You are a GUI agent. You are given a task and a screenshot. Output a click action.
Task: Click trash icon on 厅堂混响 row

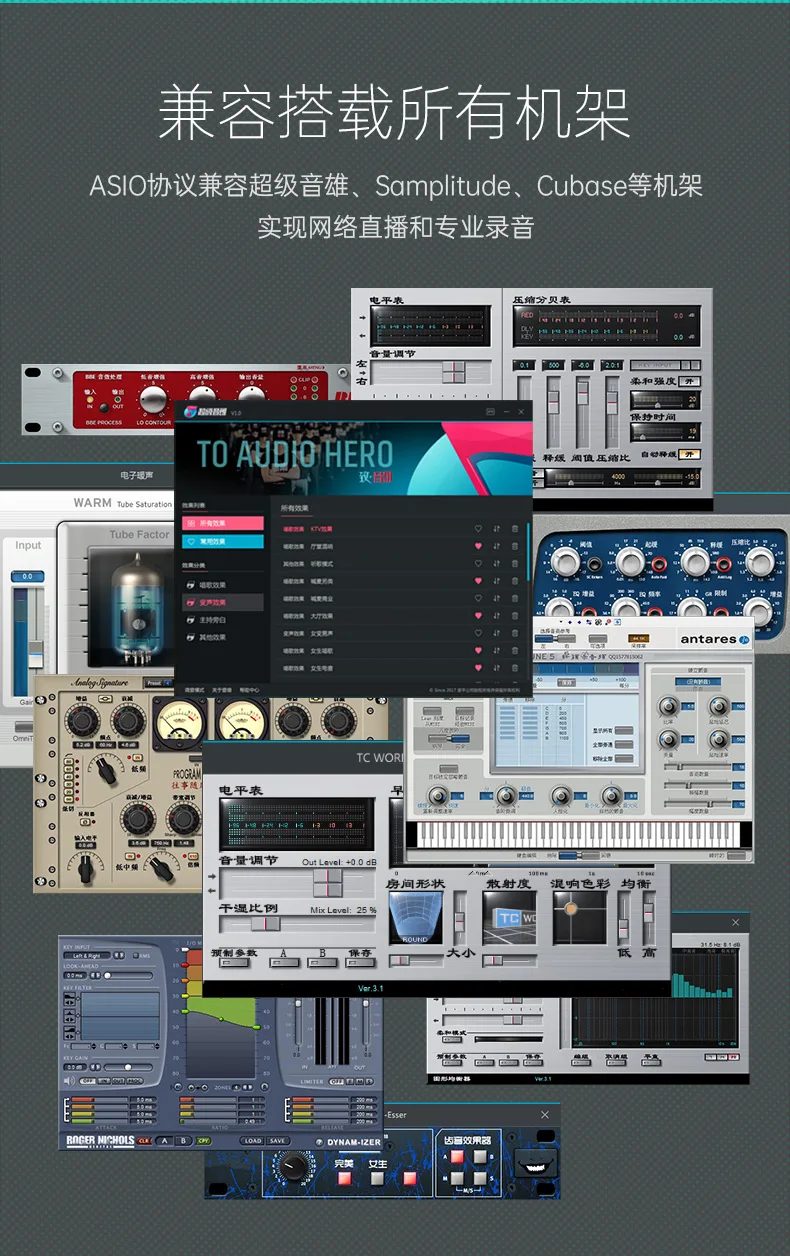coord(515,546)
